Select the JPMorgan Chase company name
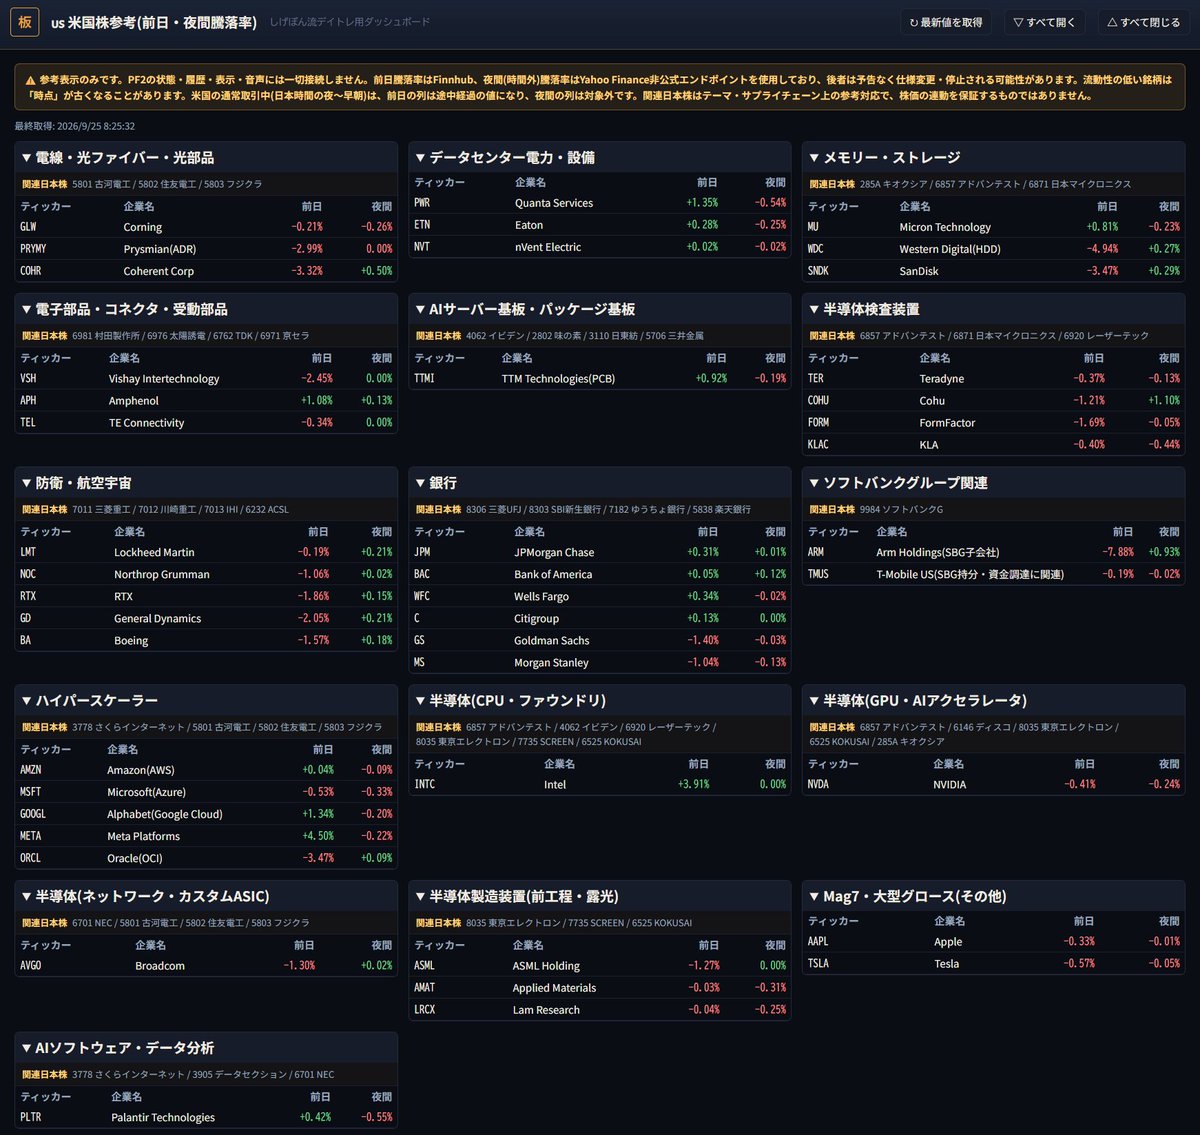 (x=554, y=553)
